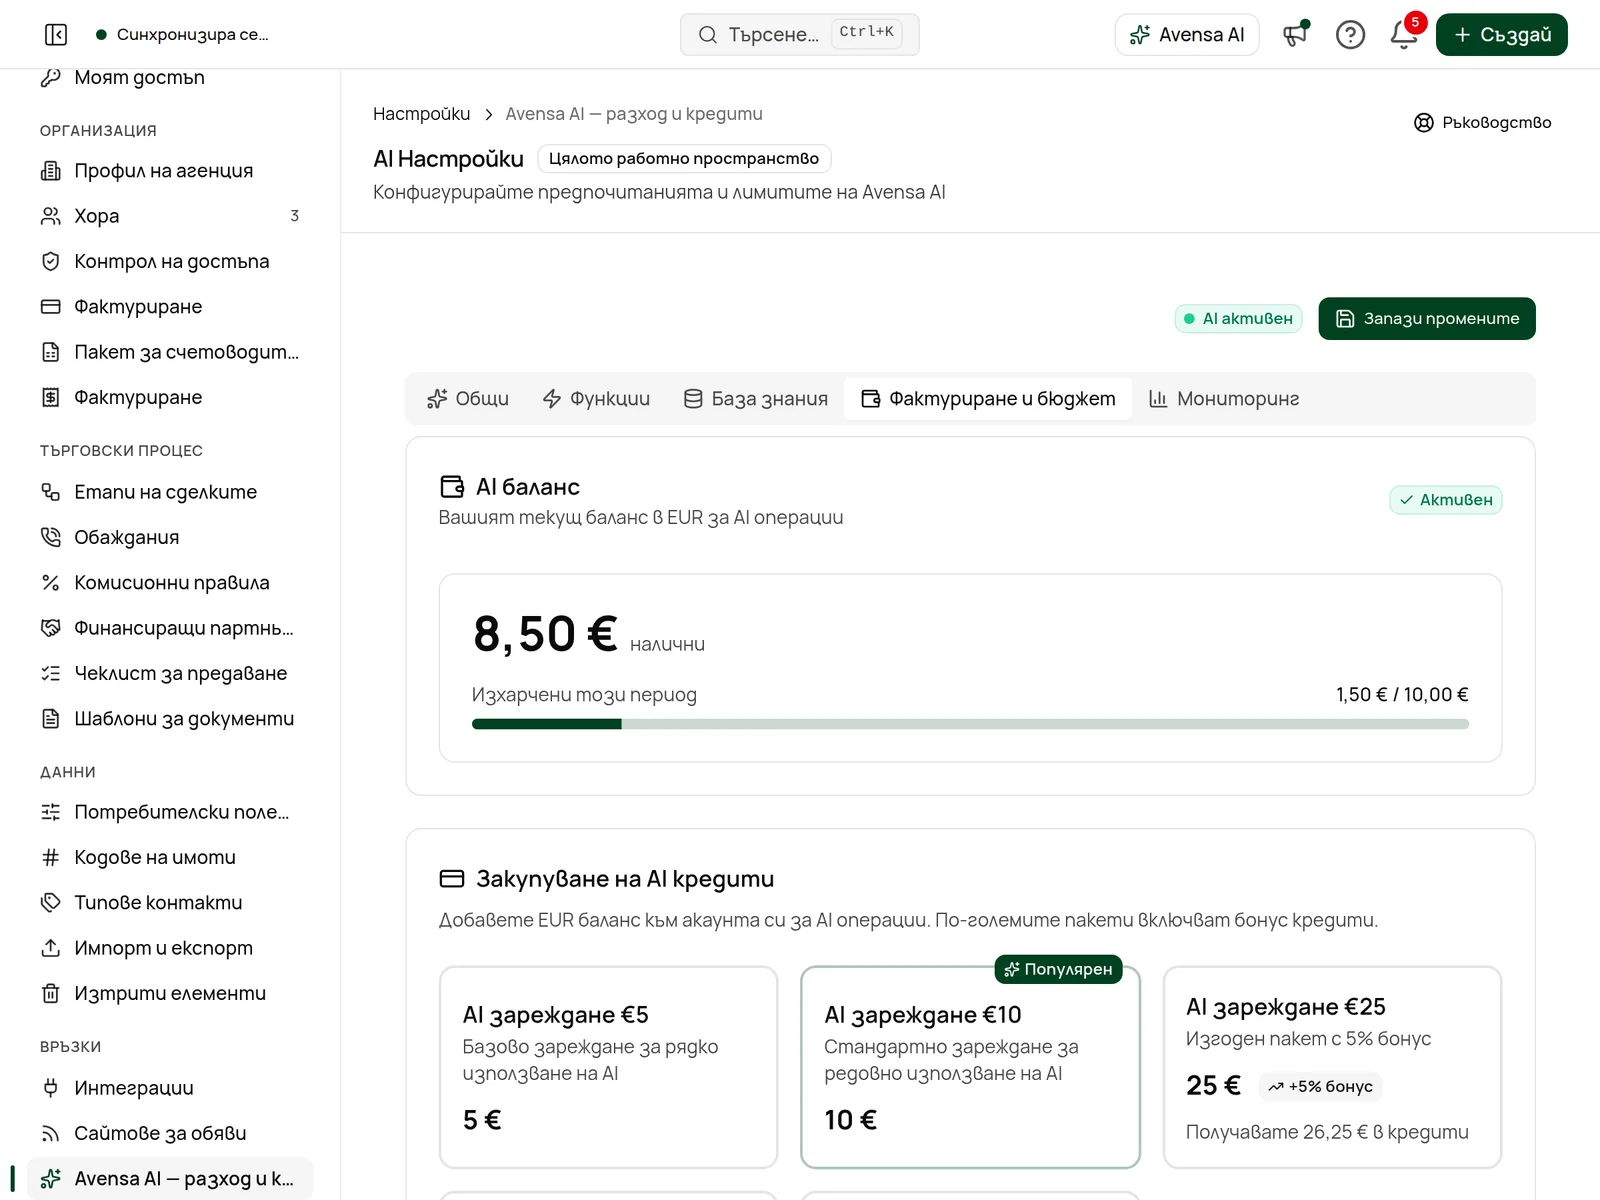Image resolution: width=1600 pixels, height=1200 pixels.
Task: Open Шаблони за документи sidebar item
Action: pyautogui.click(x=170, y=719)
